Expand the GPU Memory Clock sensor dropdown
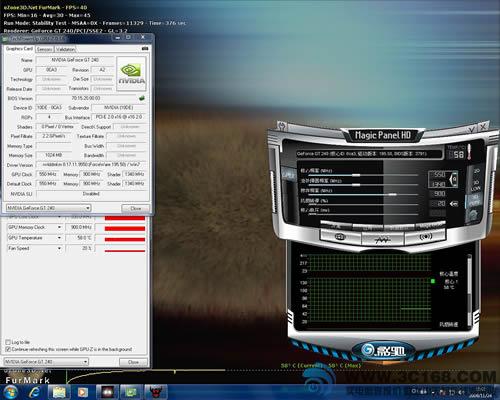500x400 pixels. [x=59, y=227]
